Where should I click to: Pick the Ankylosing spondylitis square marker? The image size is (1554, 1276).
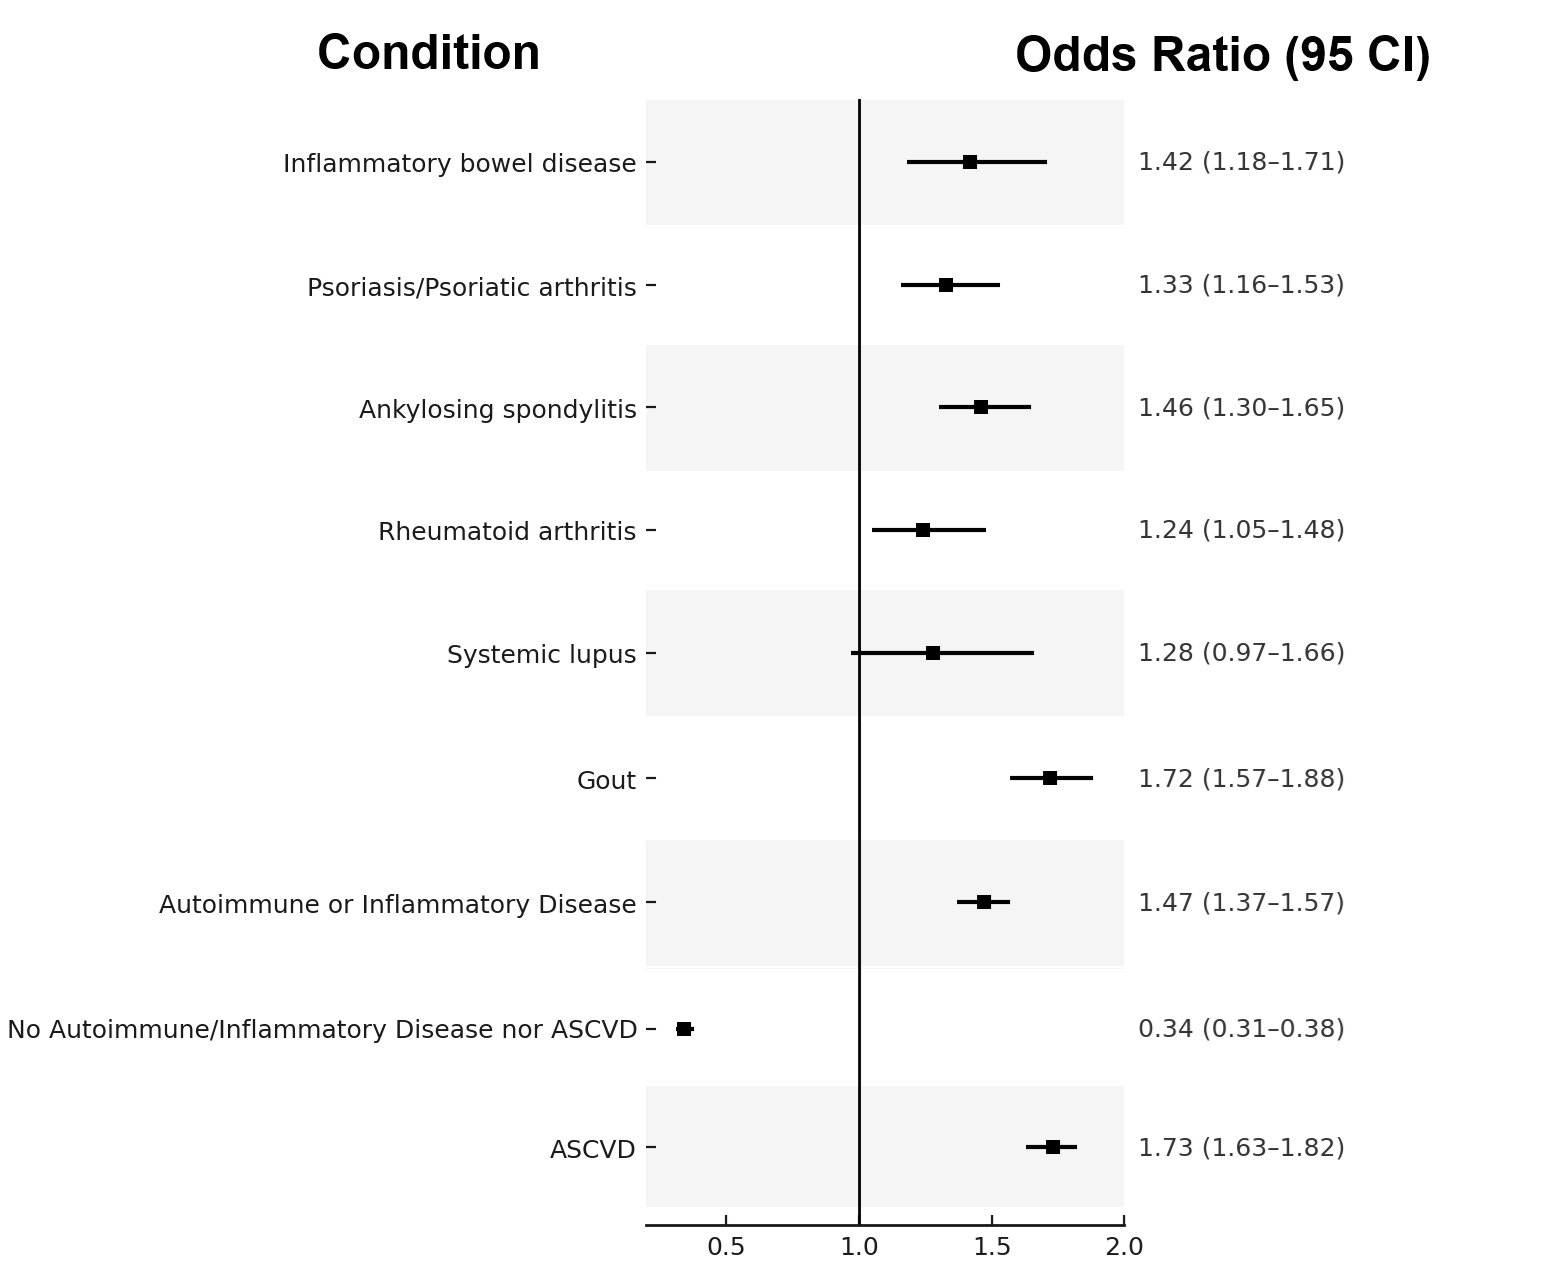point(981,407)
